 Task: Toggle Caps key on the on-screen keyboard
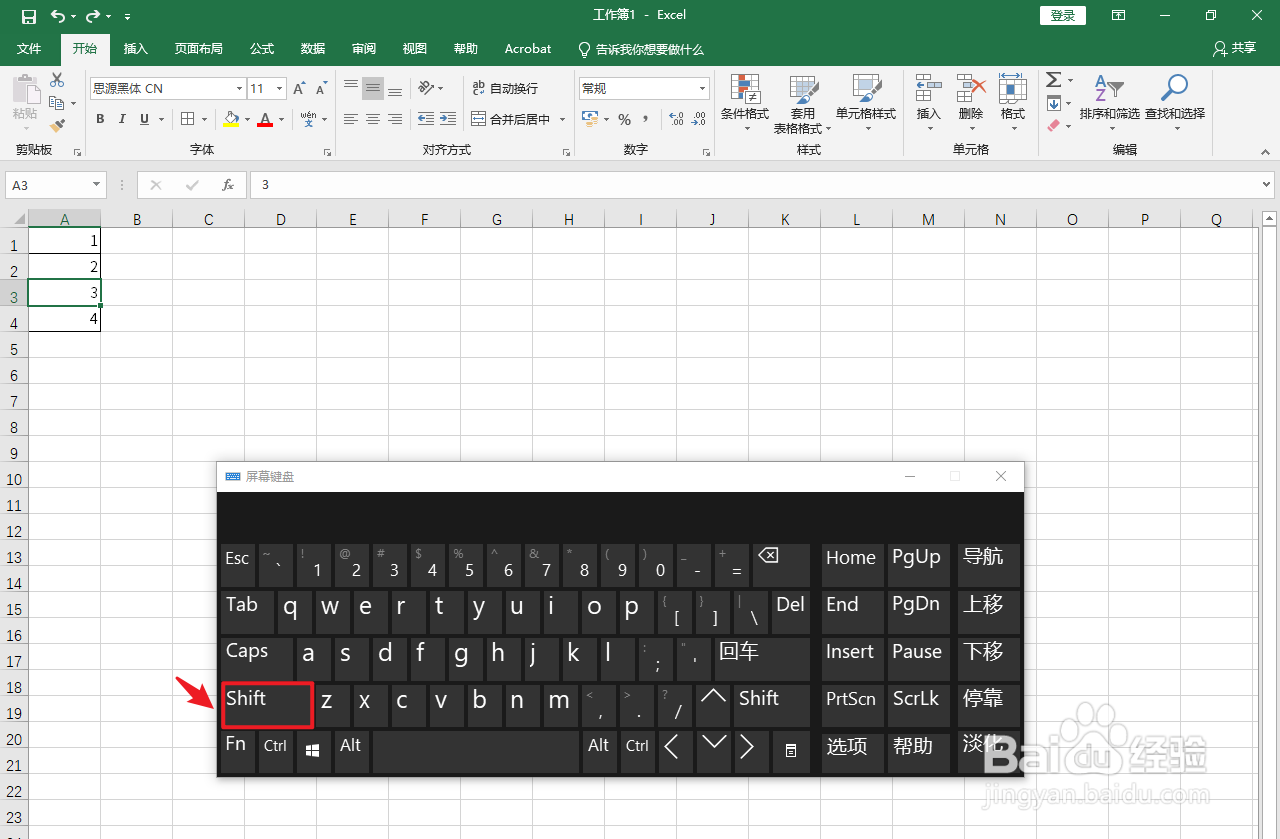(x=257, y=659)
